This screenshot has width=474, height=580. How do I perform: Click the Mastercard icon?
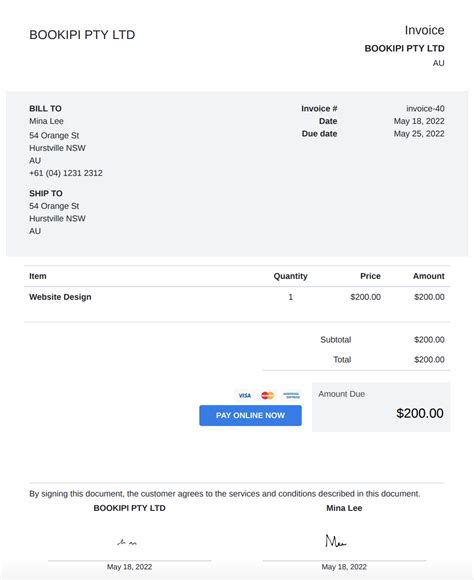point(268,395)
